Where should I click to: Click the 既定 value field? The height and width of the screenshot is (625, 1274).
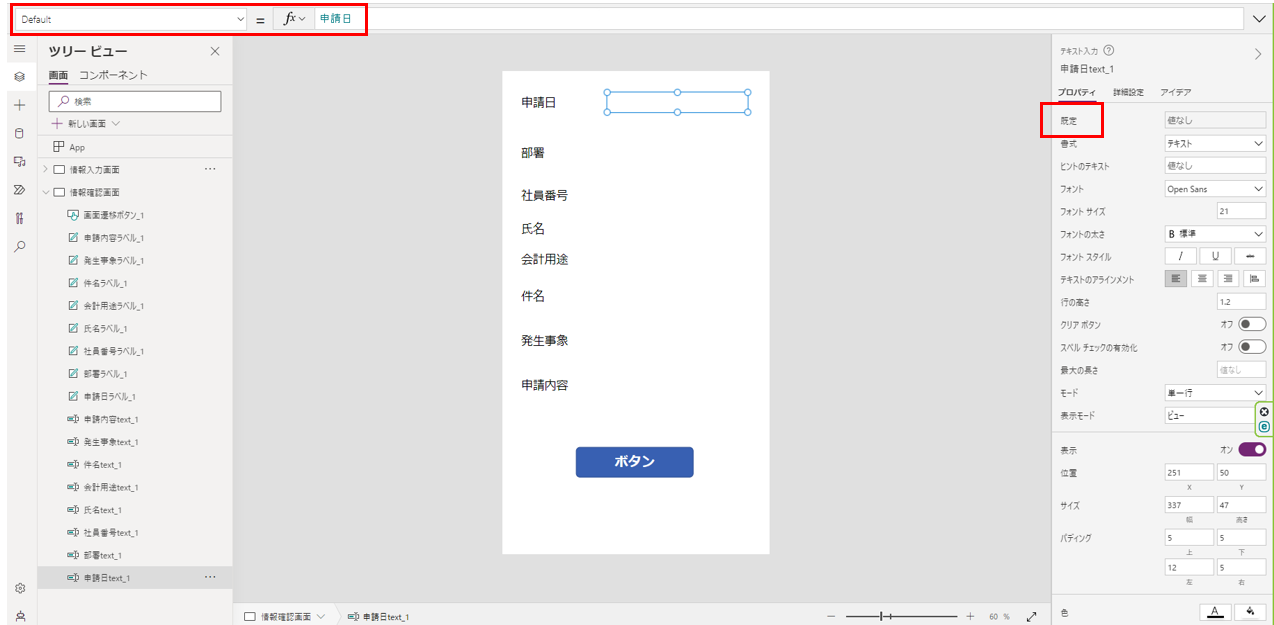pyautogui.click(x=1215, y=120)
